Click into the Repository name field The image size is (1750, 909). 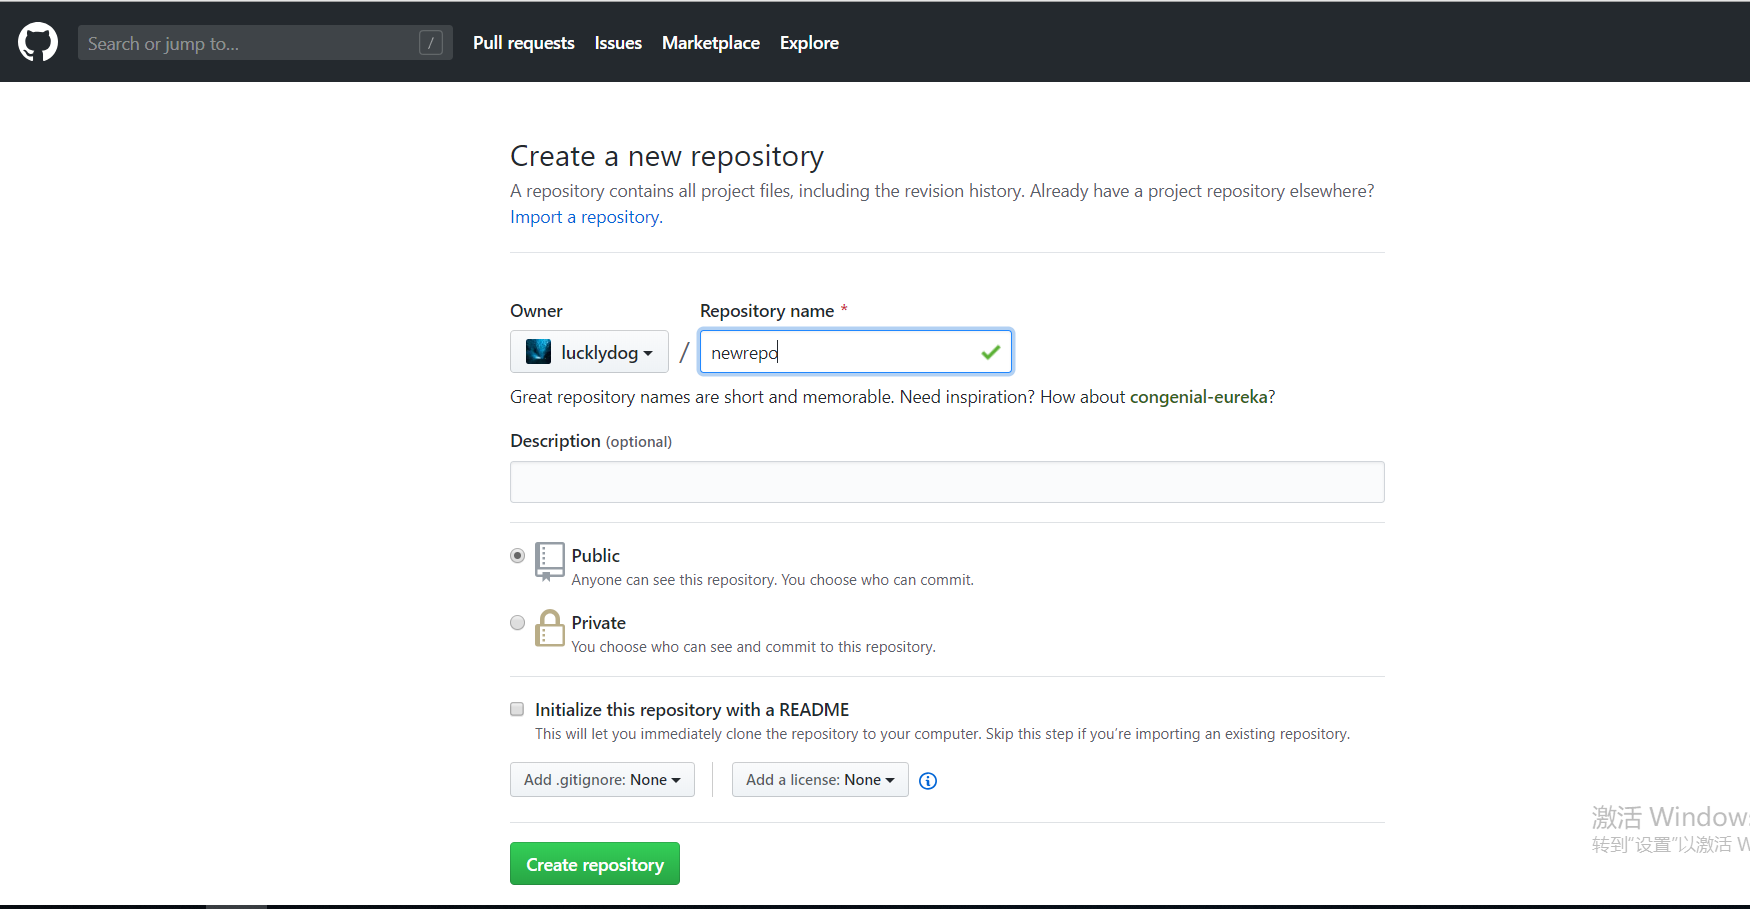click(x=856, y=352)
